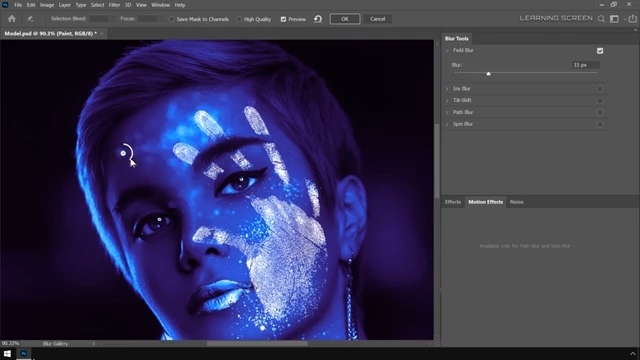Click the Blur slider handle
This screenshot has width=640, height=360.
point(488,73)
